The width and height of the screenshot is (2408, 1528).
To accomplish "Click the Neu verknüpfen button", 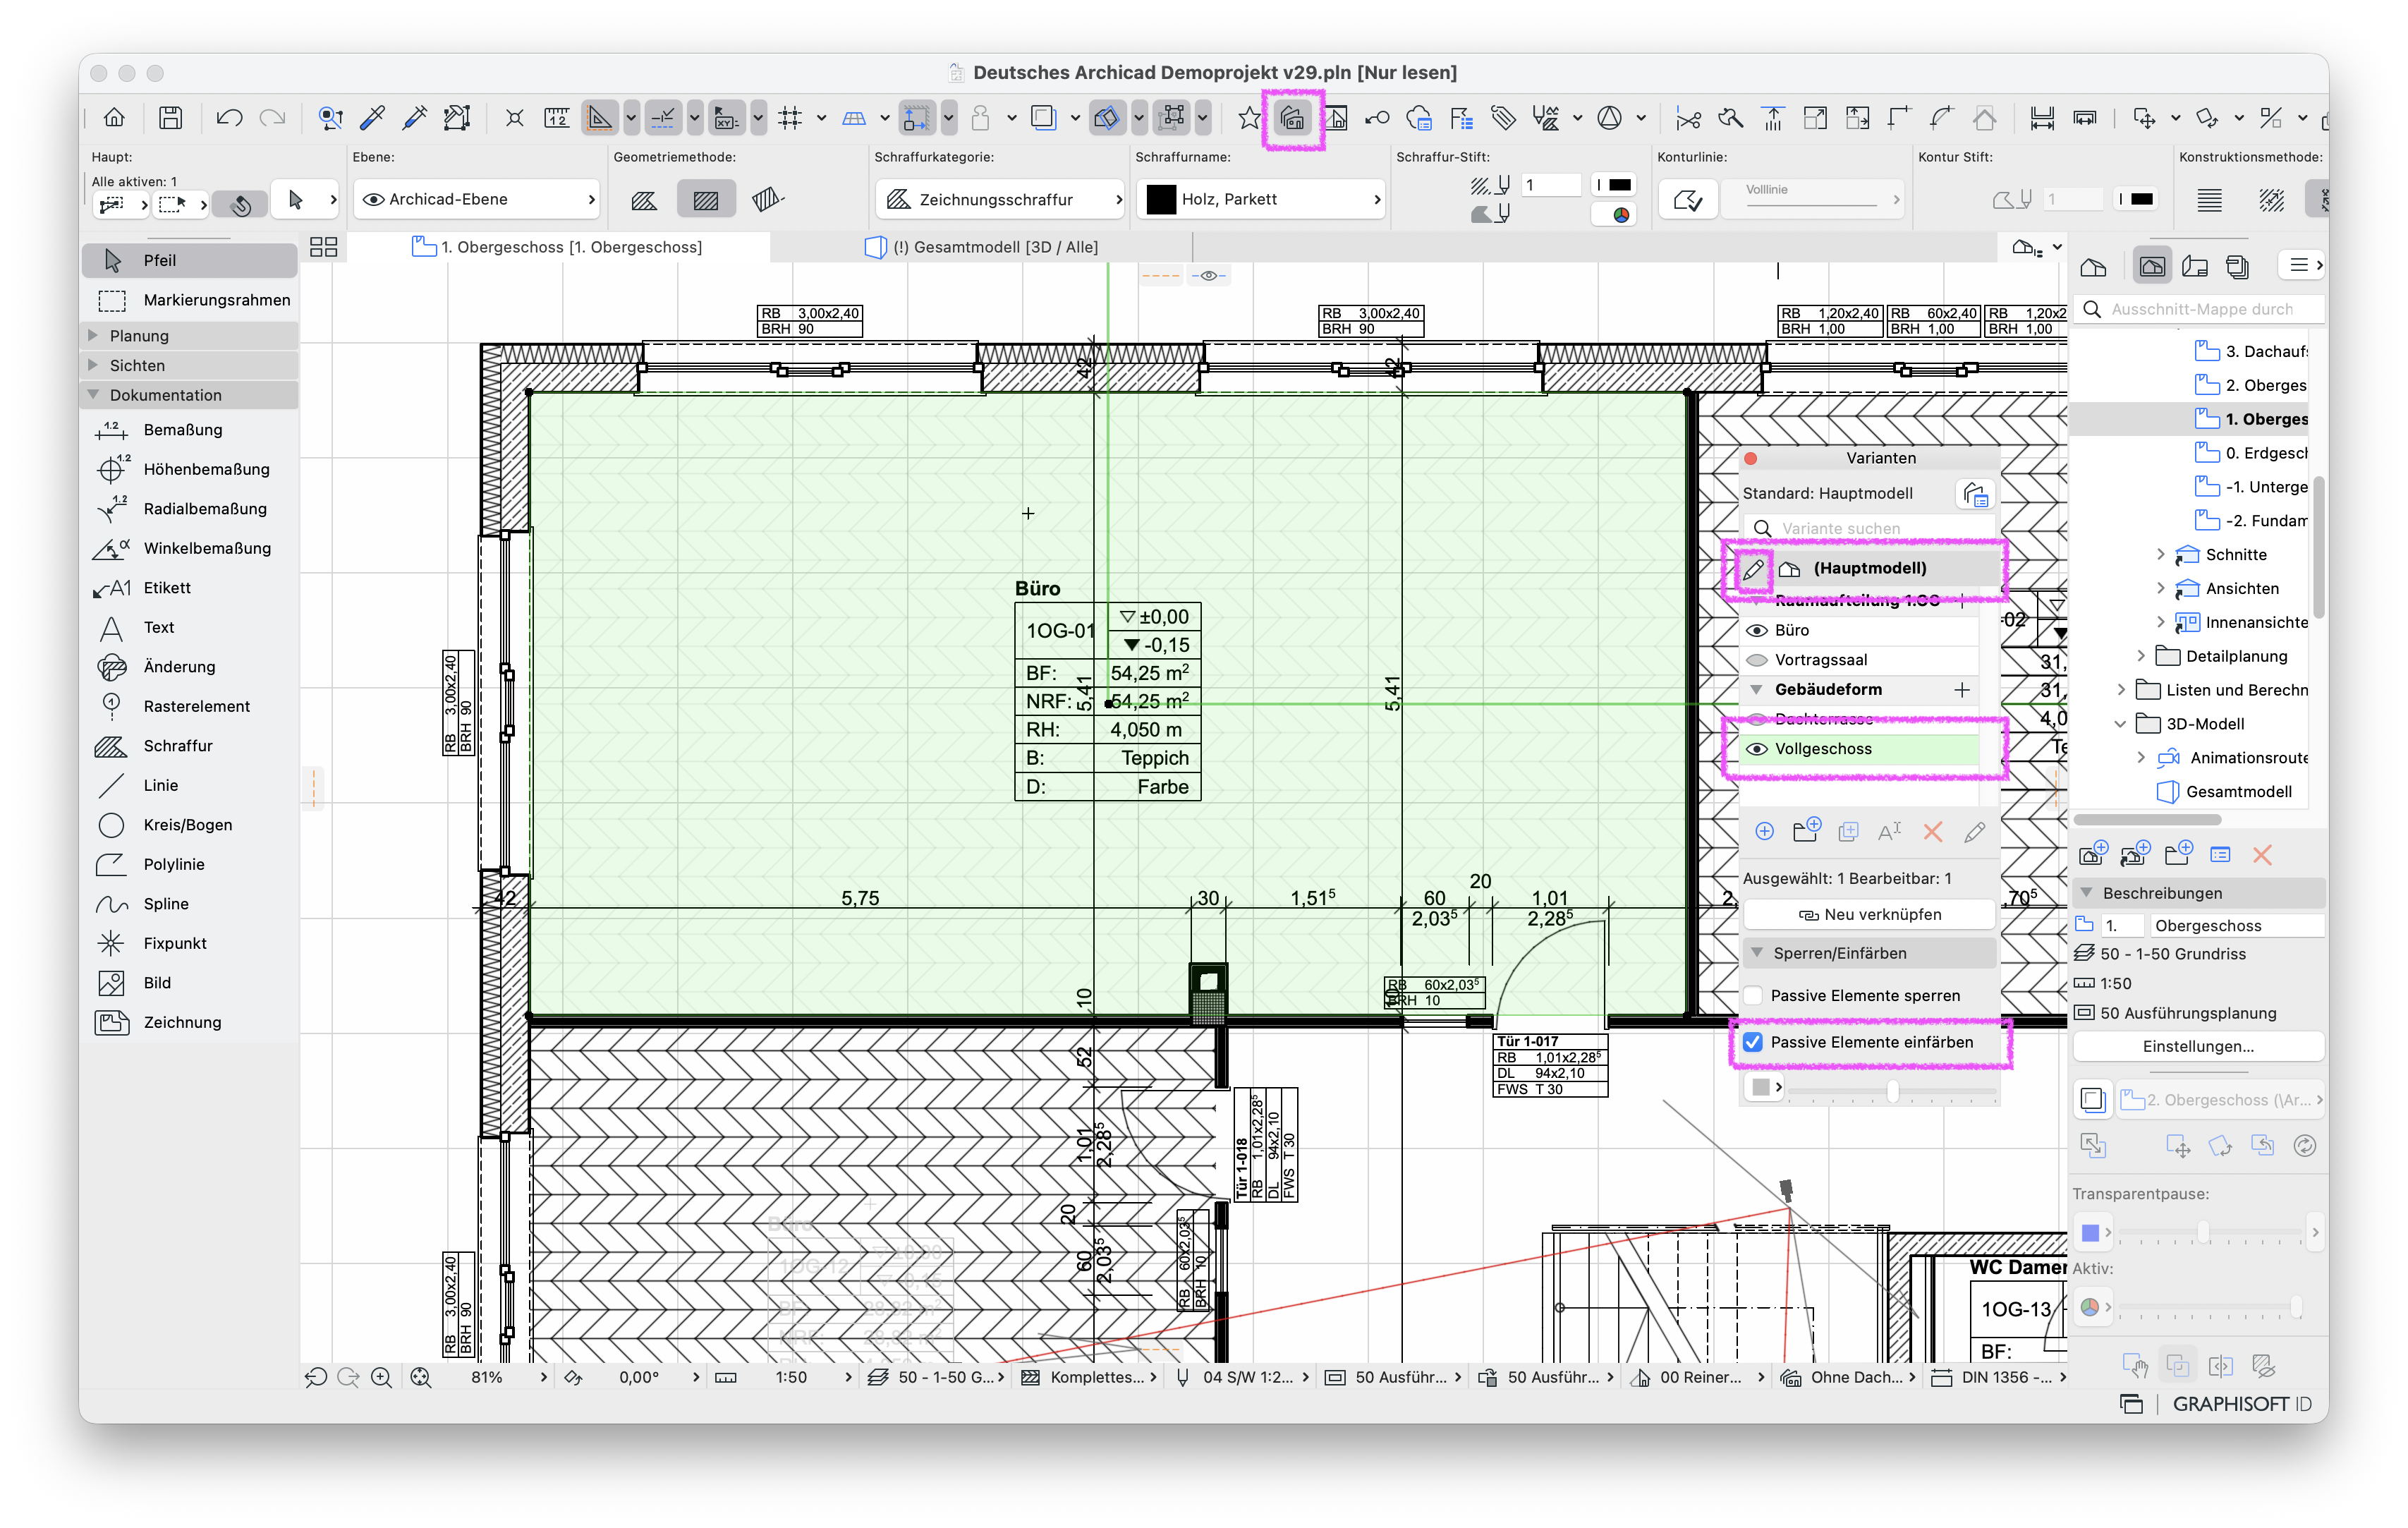I will [x=1869, y=915].
